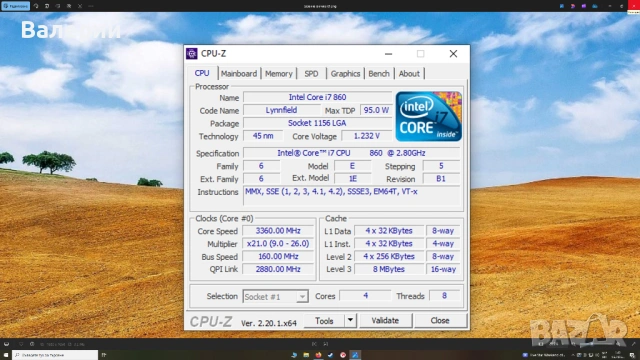Click the Revision value B1
The width and height of the screenshot is (640, 360).
click(x=441, y=179)
